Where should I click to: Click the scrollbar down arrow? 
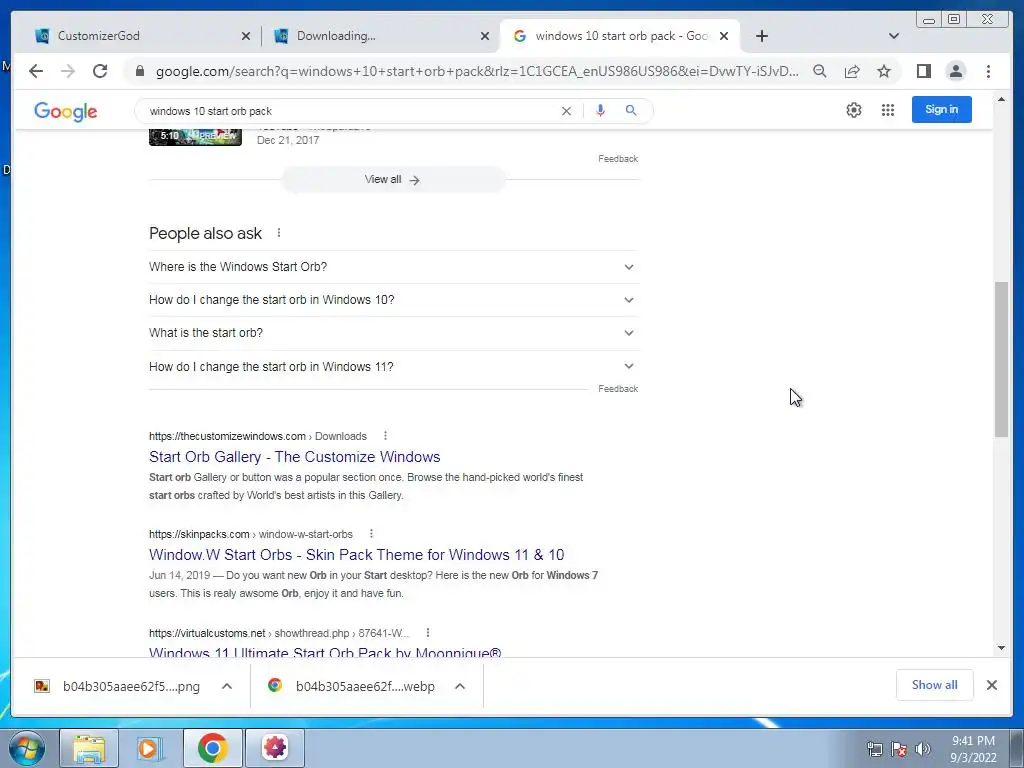[1002, 648]
